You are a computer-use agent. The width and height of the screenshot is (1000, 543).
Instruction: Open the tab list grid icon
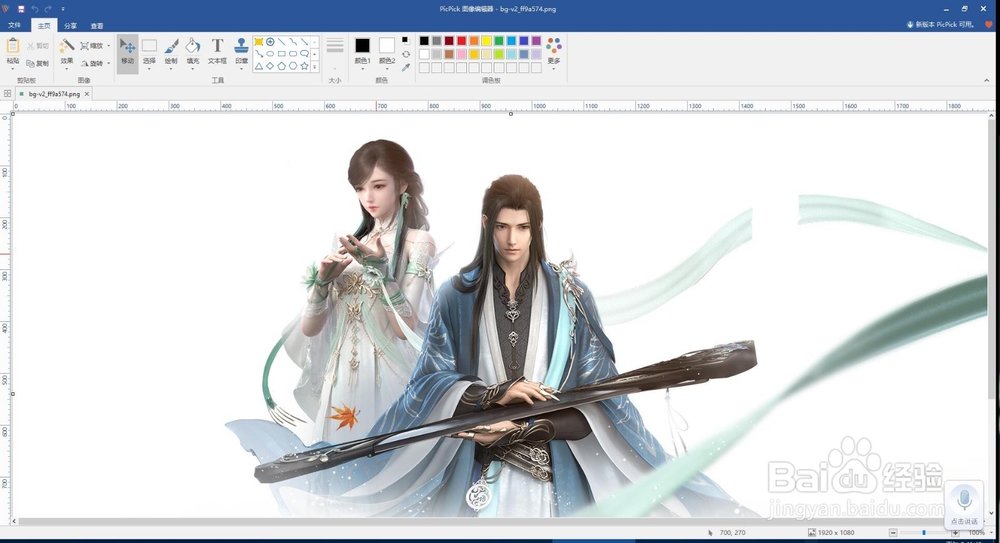(x=7, y=94)
